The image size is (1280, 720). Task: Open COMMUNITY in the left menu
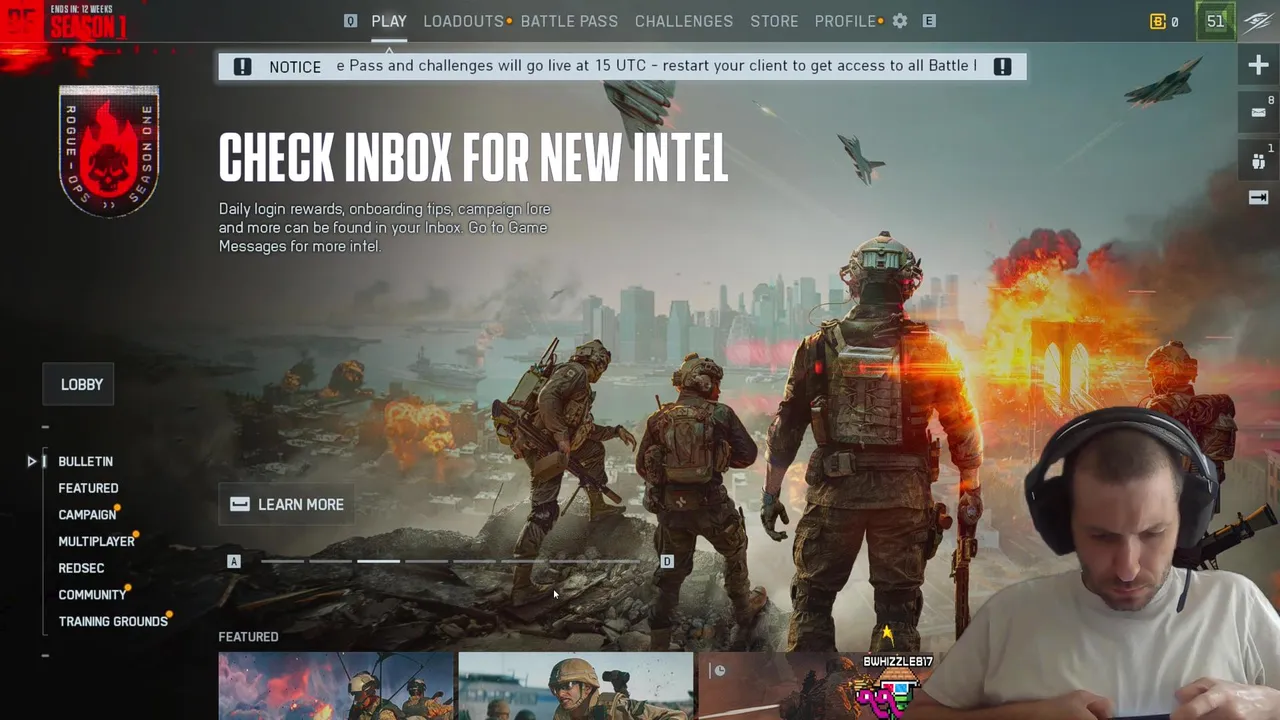point(92,595)
